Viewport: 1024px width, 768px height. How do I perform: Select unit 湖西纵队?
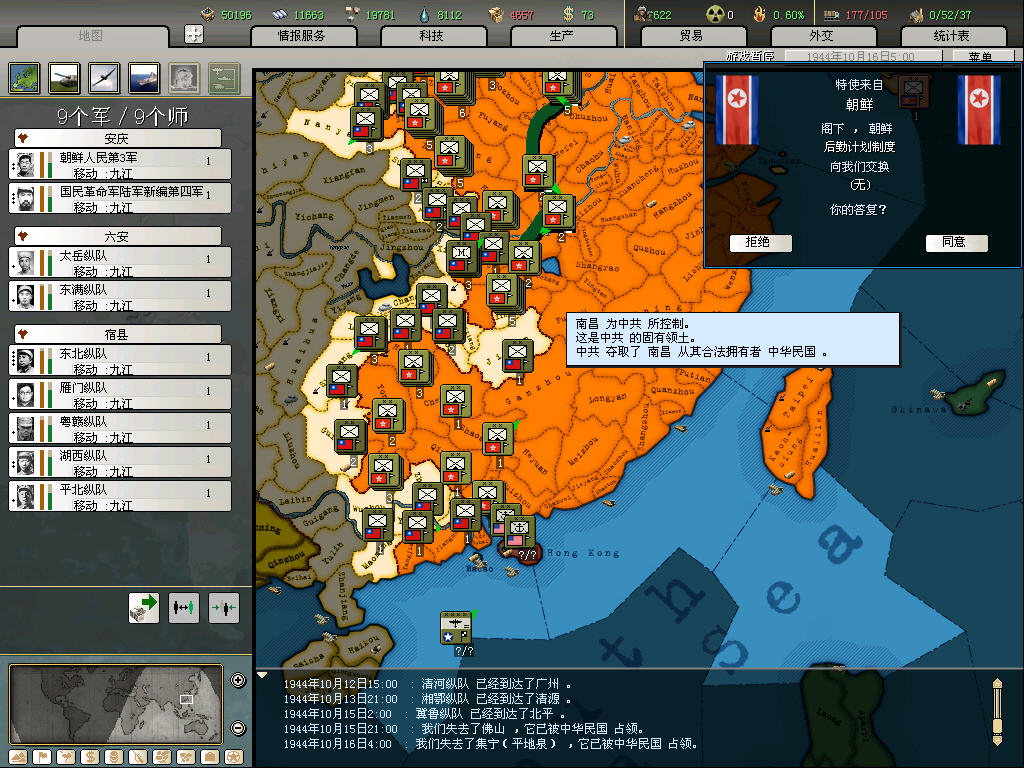(120, 462)
